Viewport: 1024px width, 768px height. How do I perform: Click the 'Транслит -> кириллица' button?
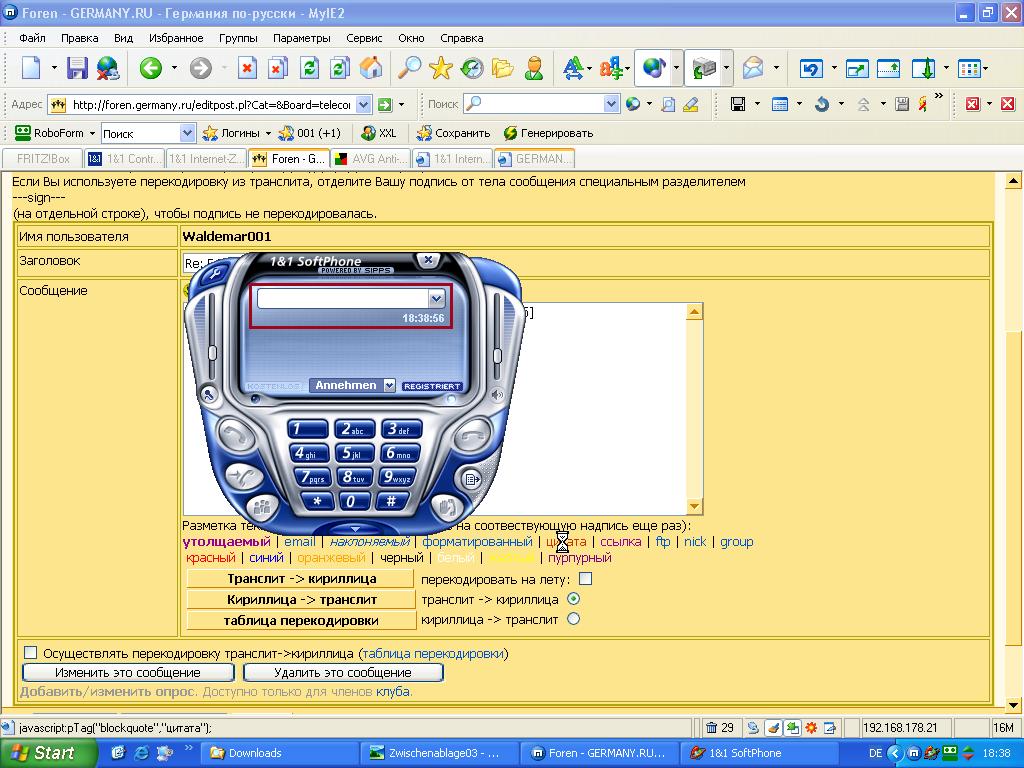pyautogui.click(x=301, y=579)
